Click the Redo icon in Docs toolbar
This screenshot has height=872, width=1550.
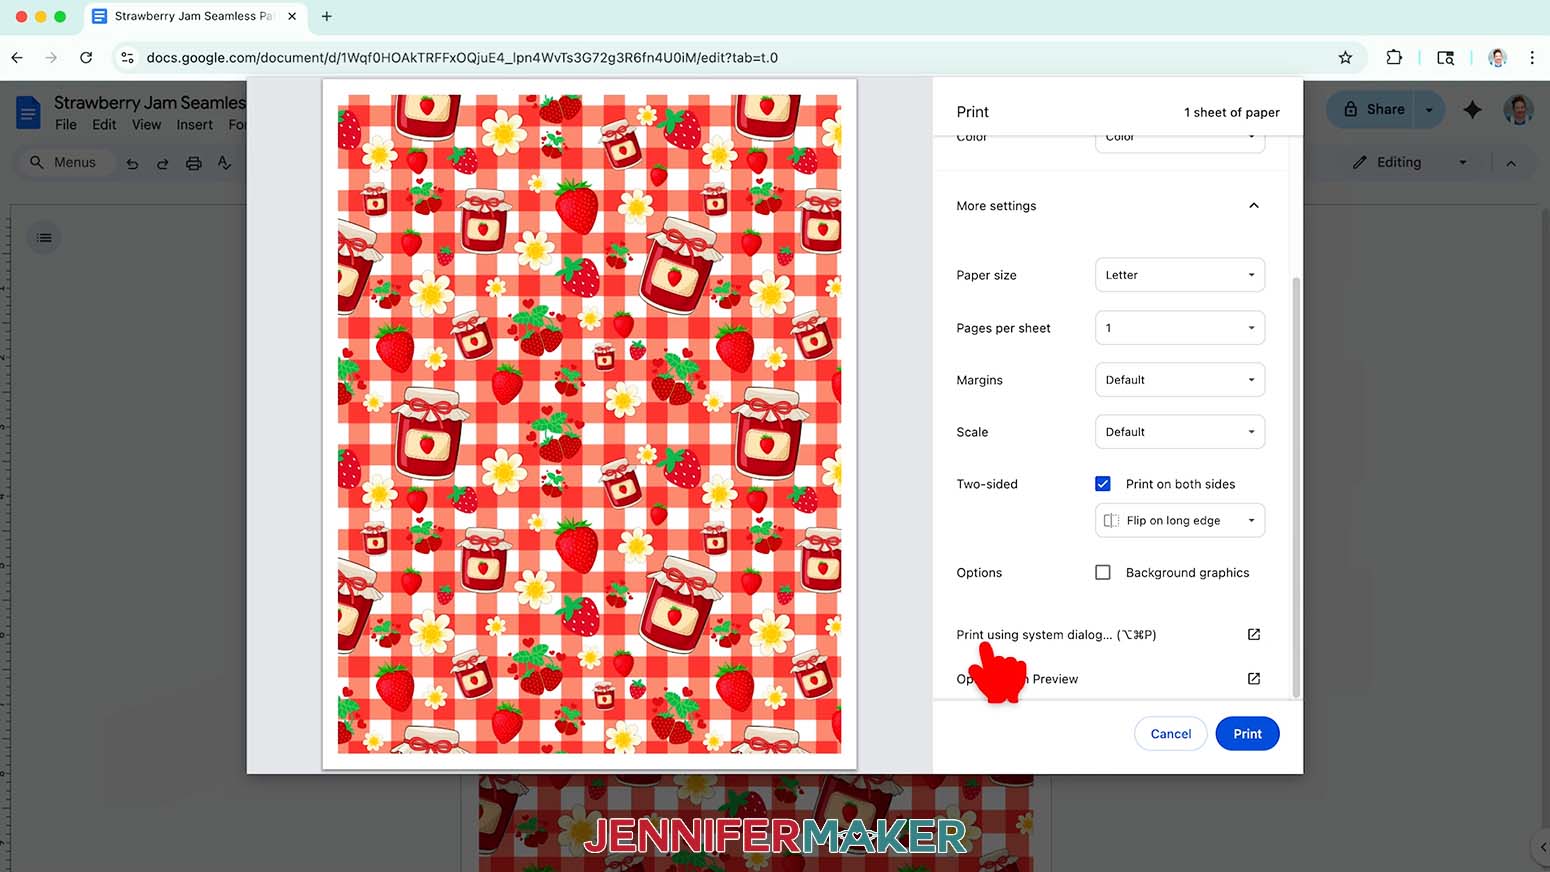pos(162,163)
